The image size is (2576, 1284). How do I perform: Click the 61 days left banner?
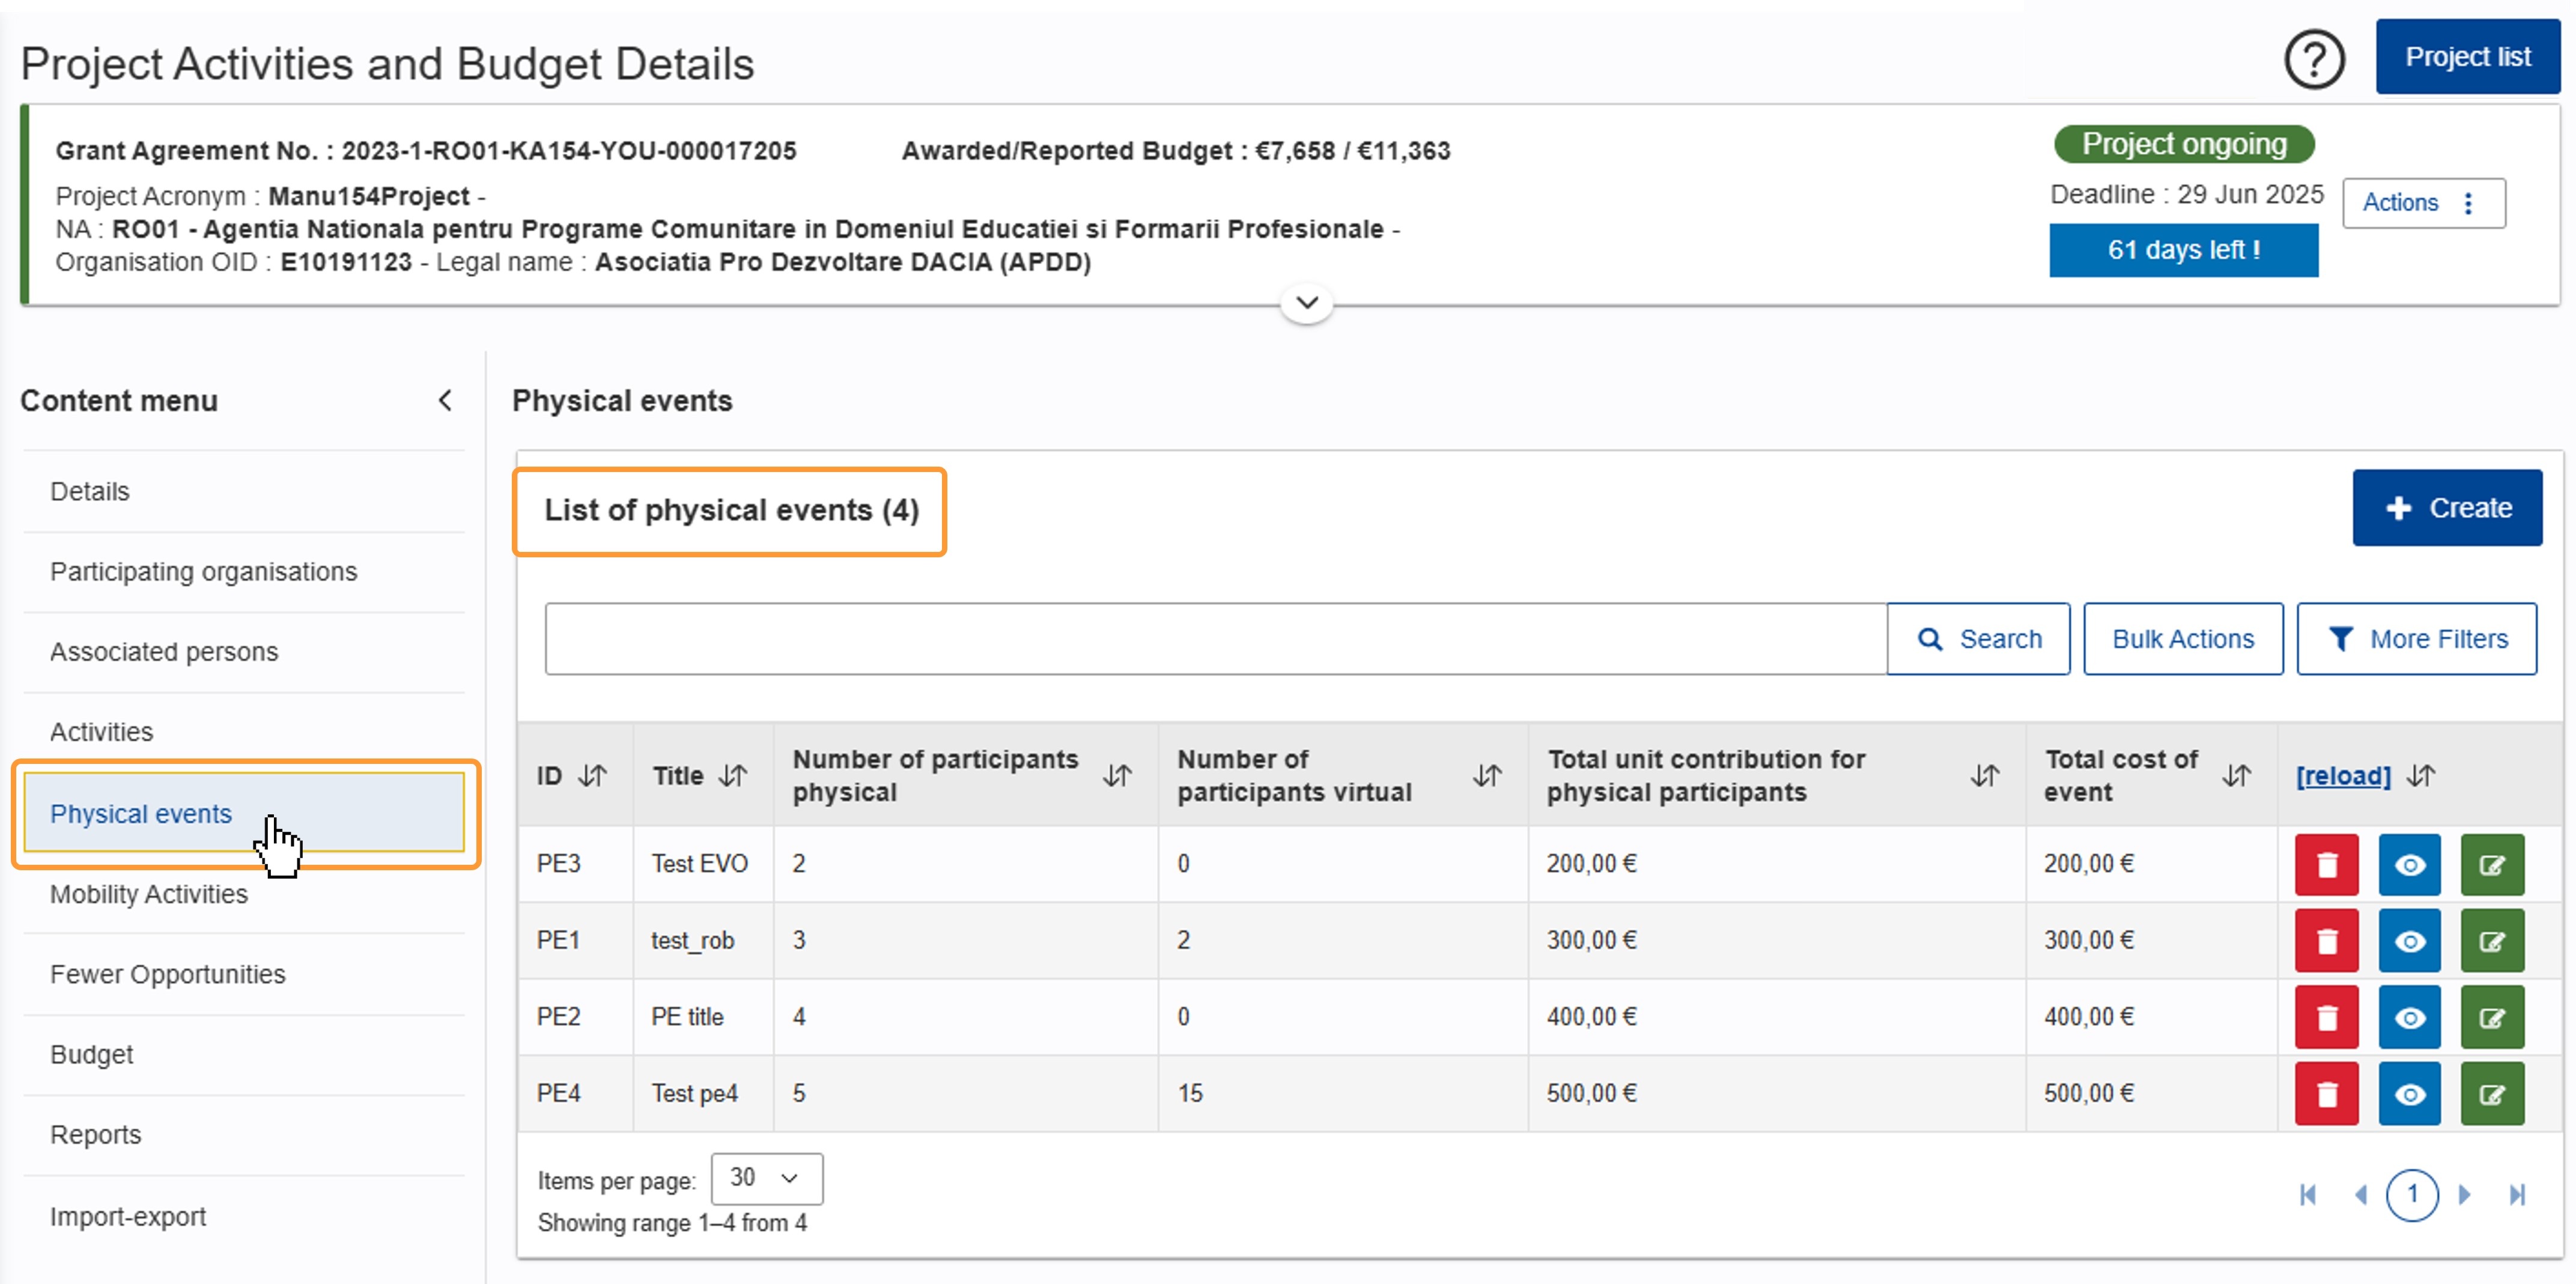coord(2183,250)
